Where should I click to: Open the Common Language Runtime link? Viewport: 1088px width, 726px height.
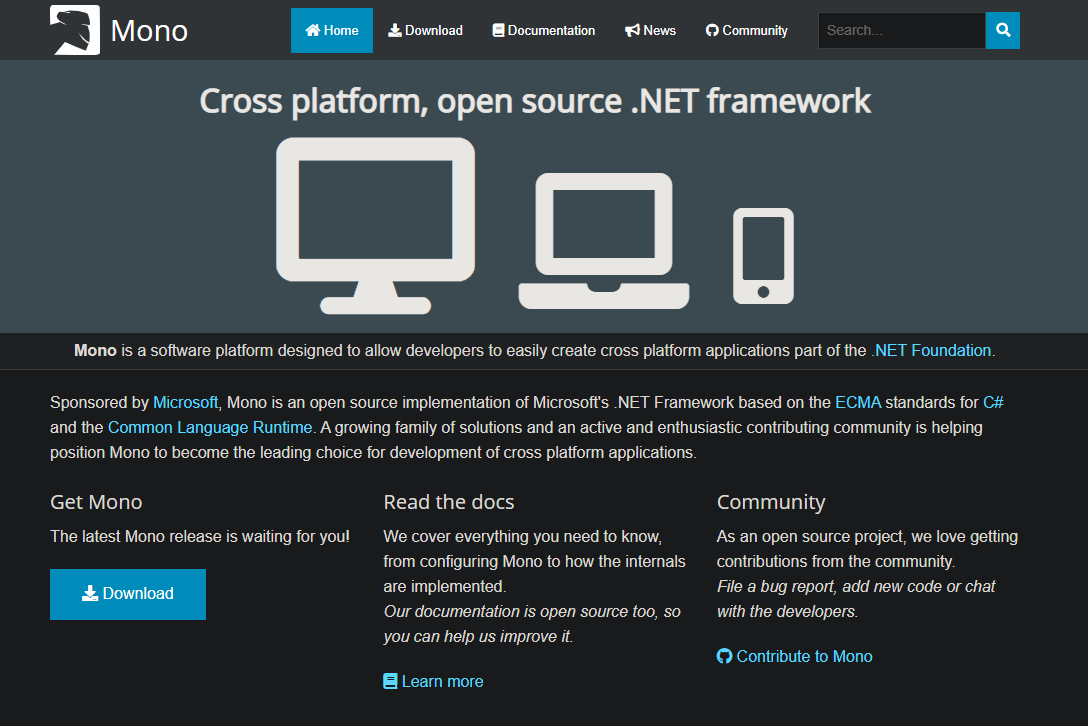coord(210,428)
